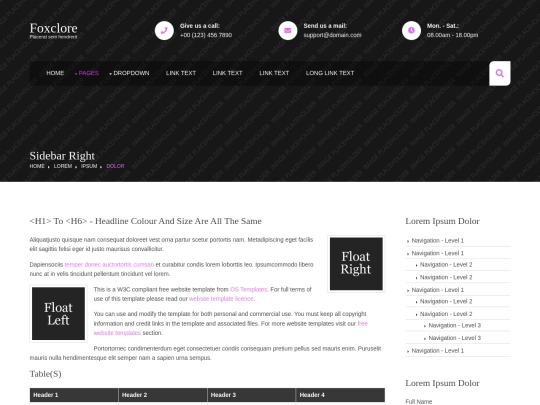This screenshot has width=540, height=405.
Task: Select second Navigation - Level 2 sidebar item
Action: pyautogui.click(x=446, y=277)
